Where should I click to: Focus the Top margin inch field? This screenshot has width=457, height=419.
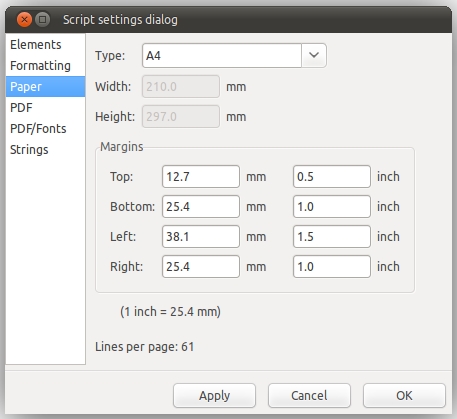pyautogui.click(x=332, y=176)
